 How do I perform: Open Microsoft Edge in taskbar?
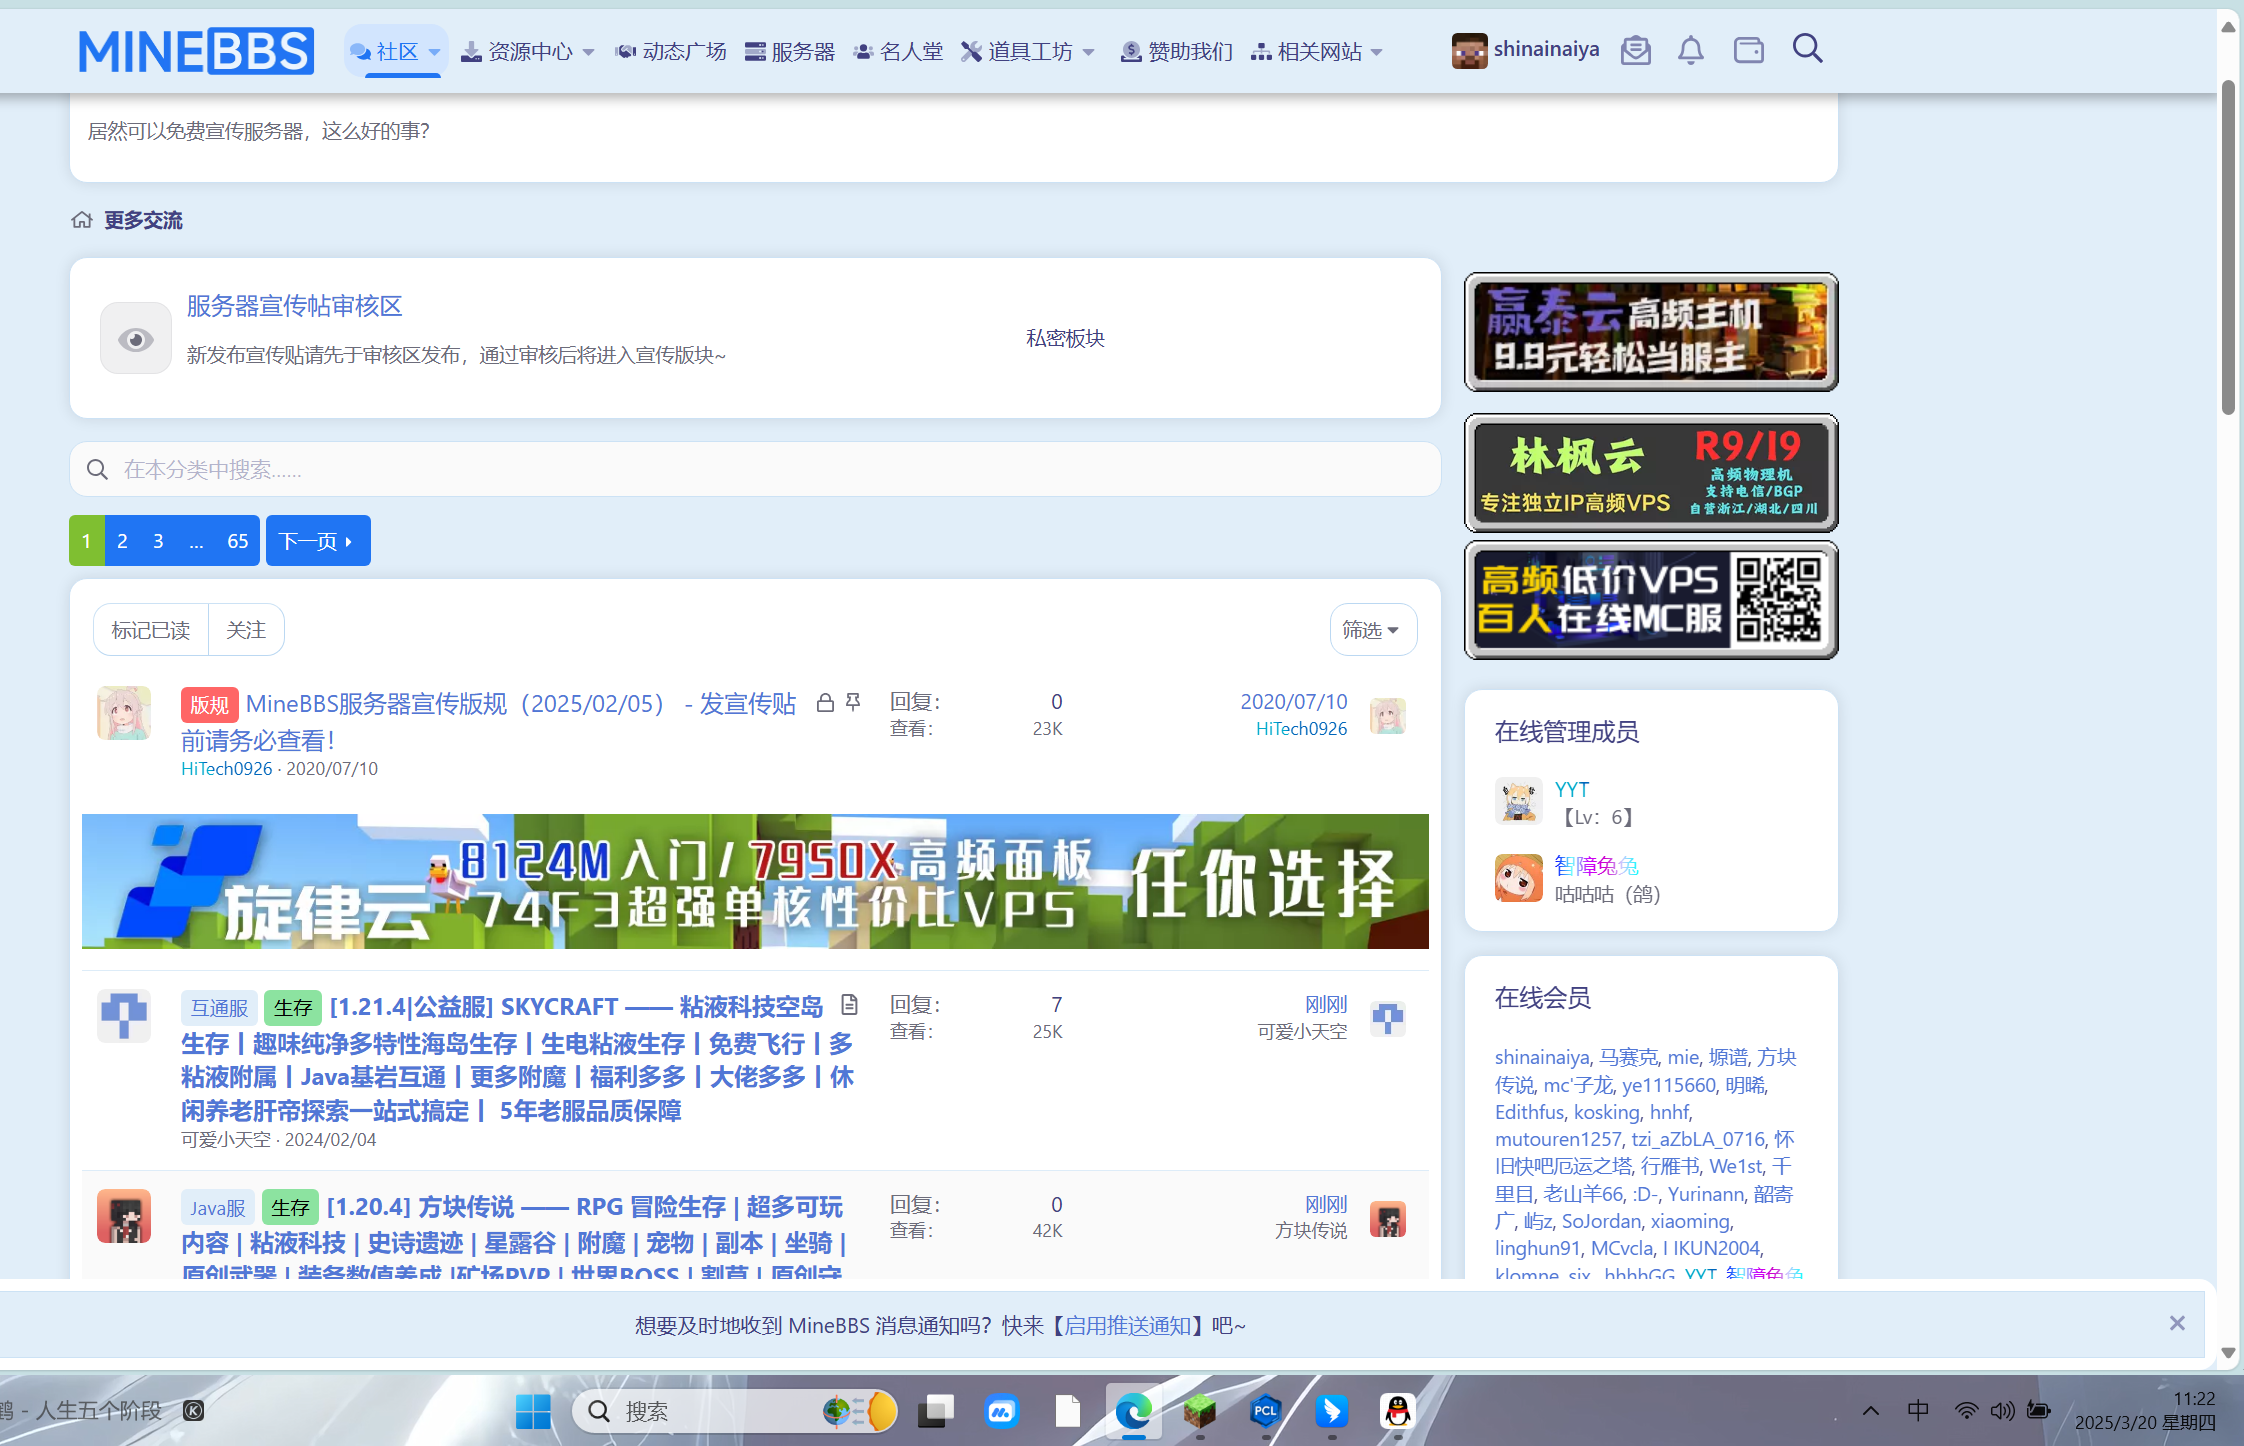point(1134,1411)
